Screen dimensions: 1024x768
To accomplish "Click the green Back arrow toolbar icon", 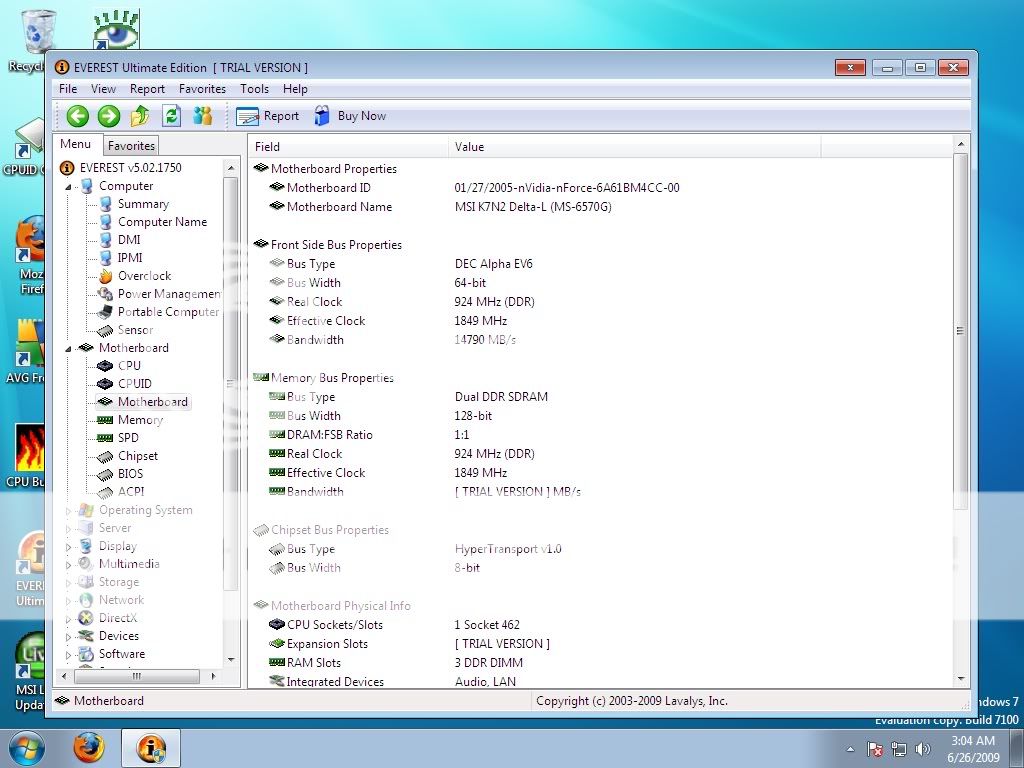I will click(x=78, y=116).
